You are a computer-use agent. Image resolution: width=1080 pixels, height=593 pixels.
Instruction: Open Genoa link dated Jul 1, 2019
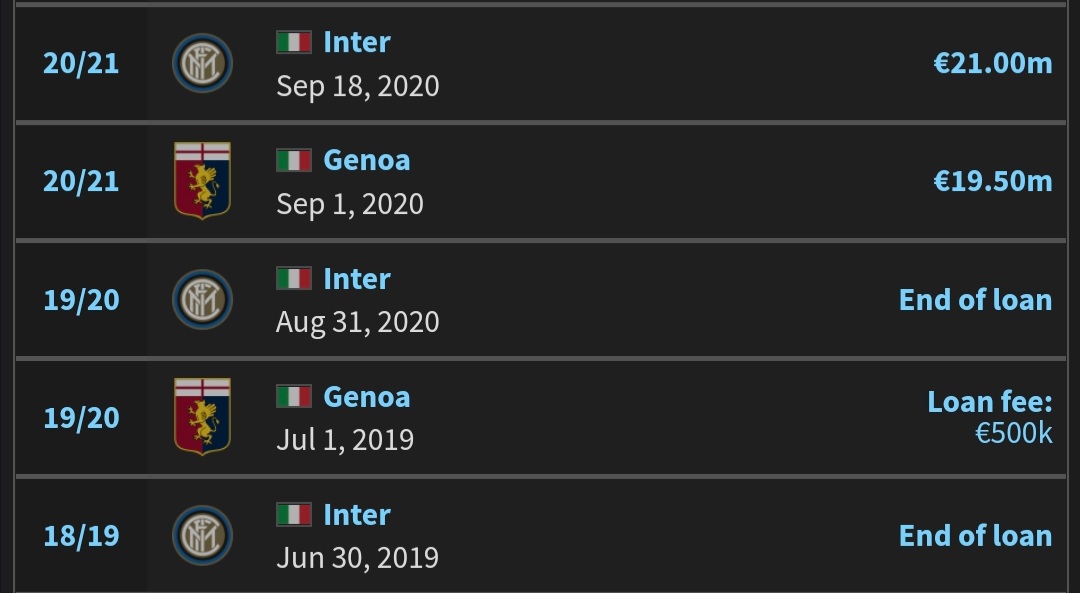tap(366, 397)
